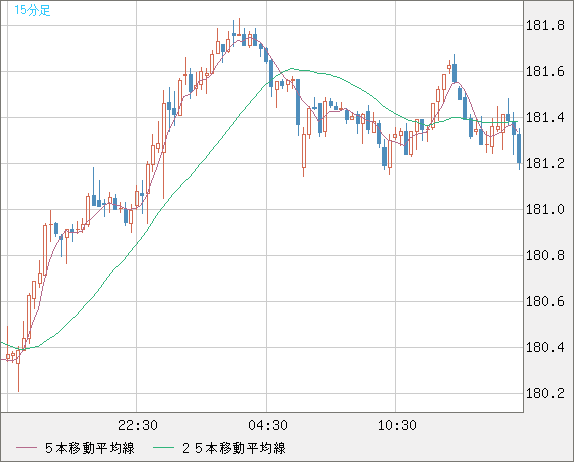Click the pink 5-period legend line sample

[26, 448]
